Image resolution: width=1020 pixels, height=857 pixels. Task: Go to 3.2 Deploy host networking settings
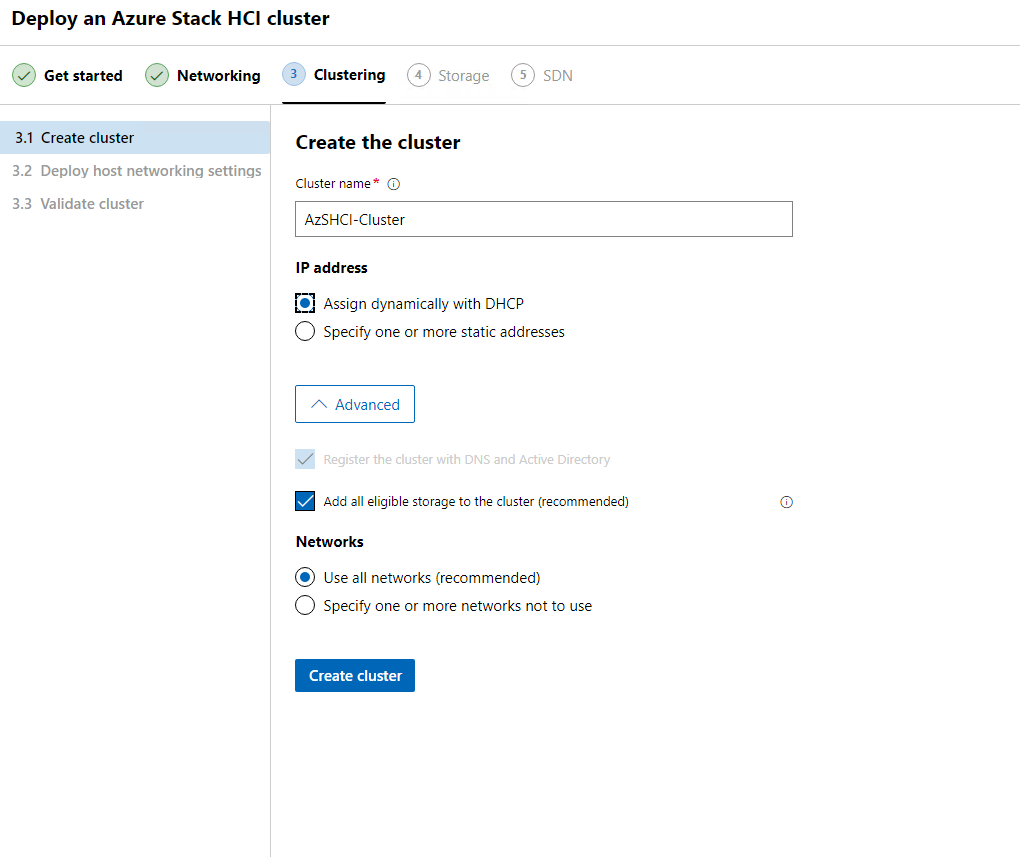click(x=136, y=171)
